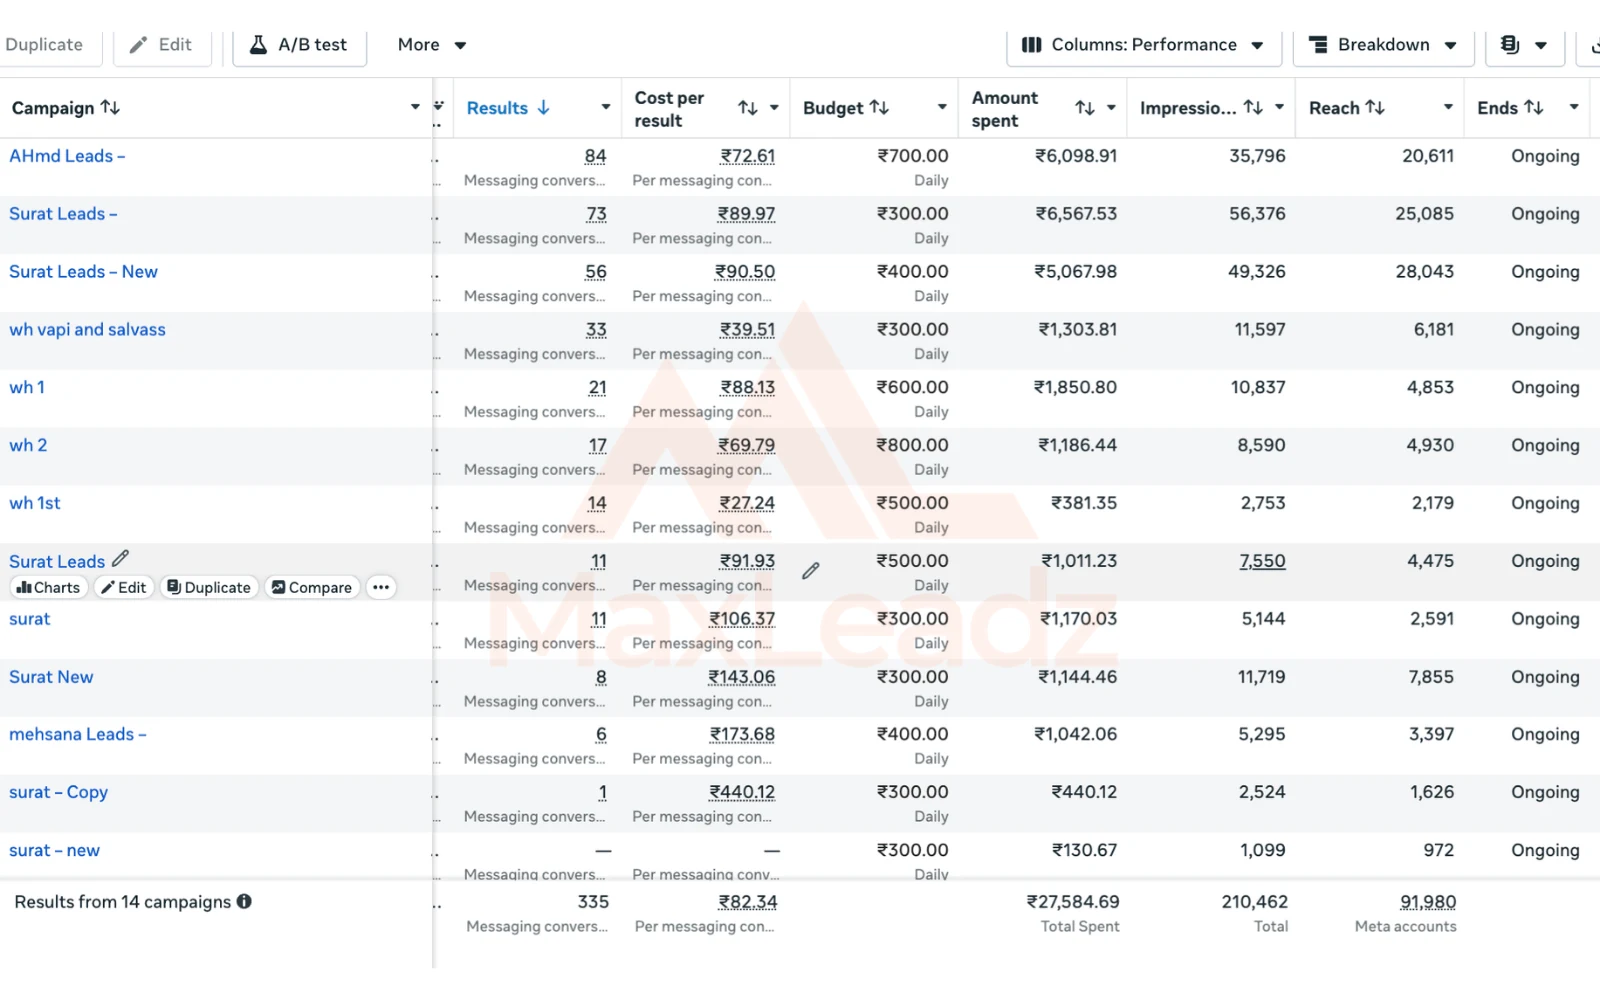Click Compare button under Surat Leads
The height and width of the screenshot is (1000, 1600).
click(x=312, y=587)
